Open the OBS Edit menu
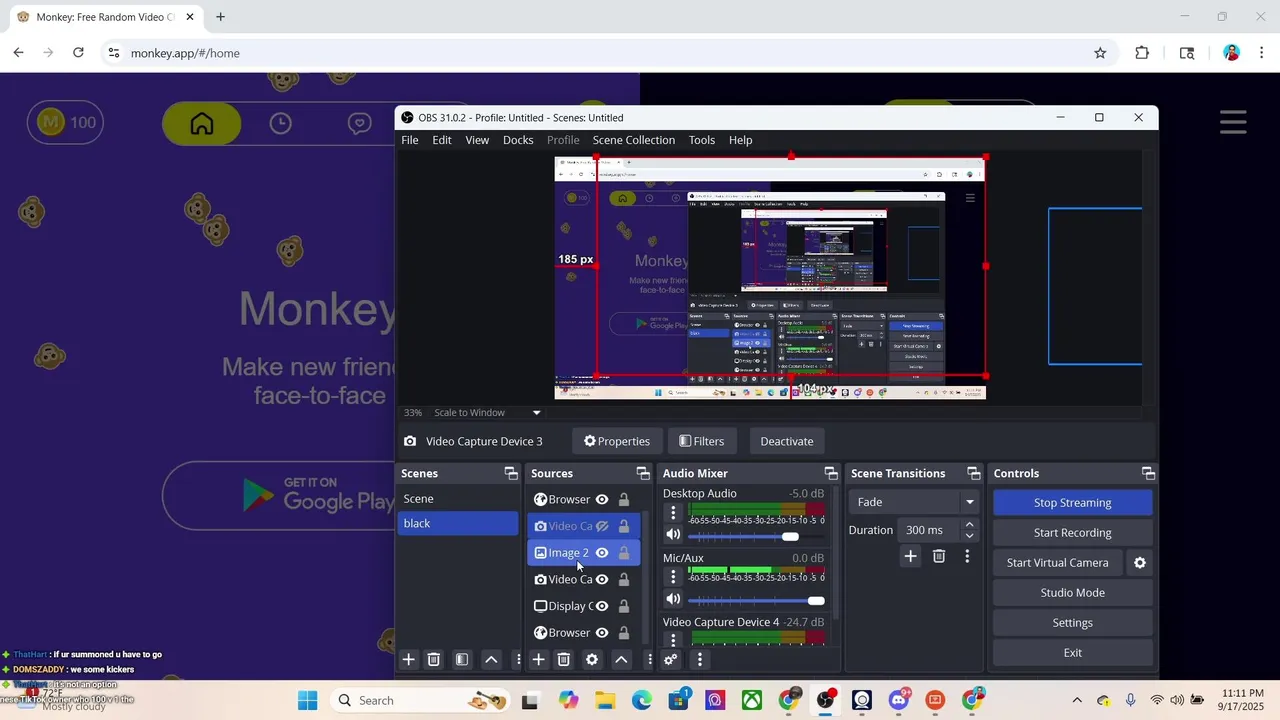 click(x=442, y=140)
